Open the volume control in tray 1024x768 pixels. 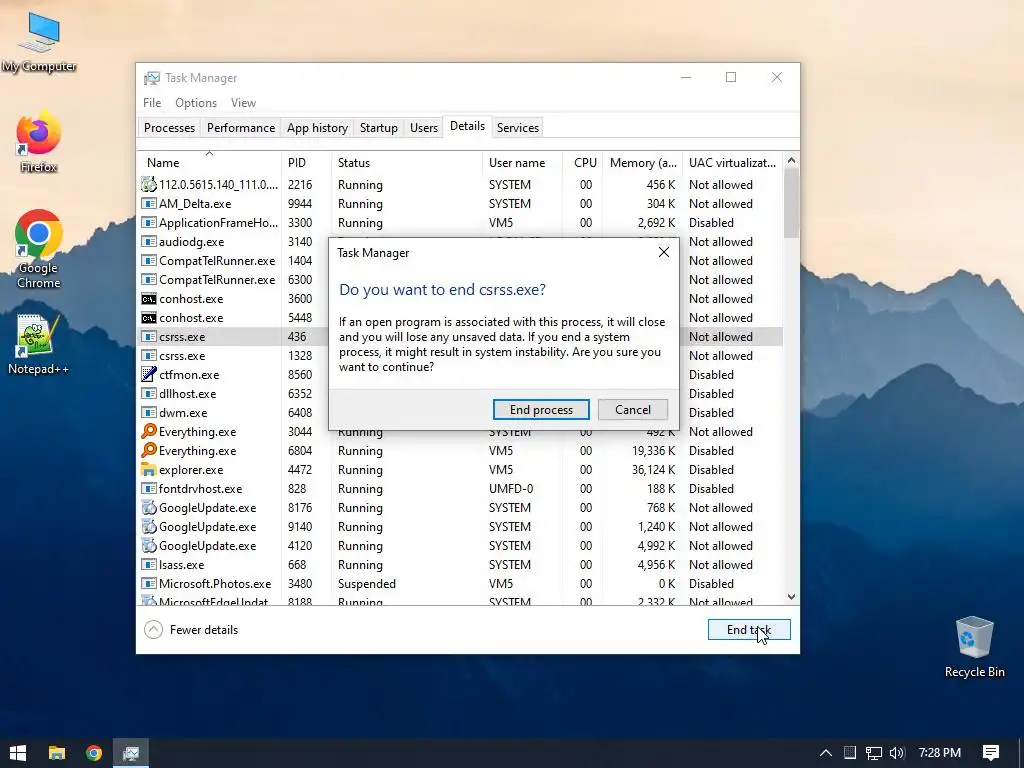click(897, 753)
